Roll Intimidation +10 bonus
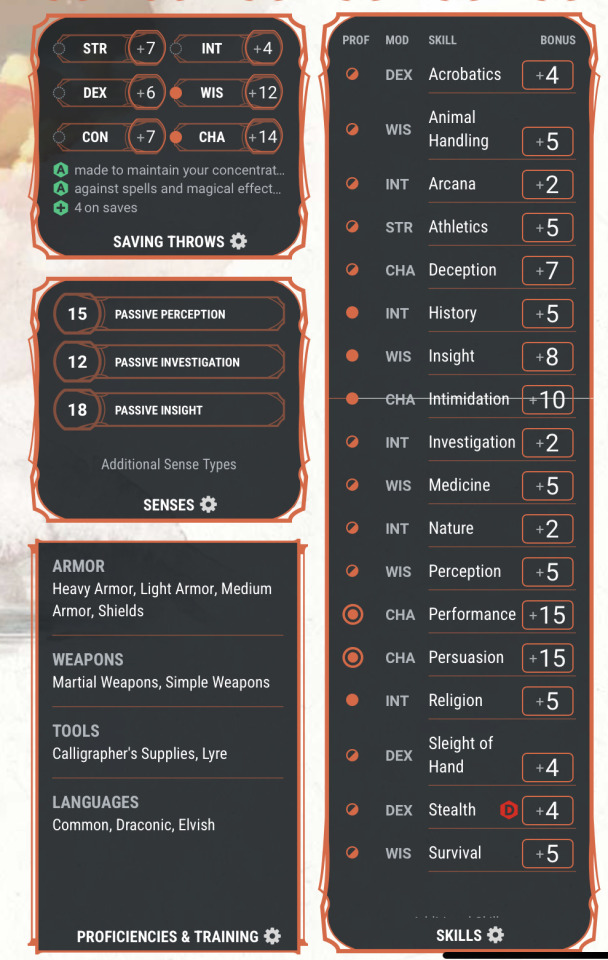Viewport: 608px width, 960px height. [548, 400]
